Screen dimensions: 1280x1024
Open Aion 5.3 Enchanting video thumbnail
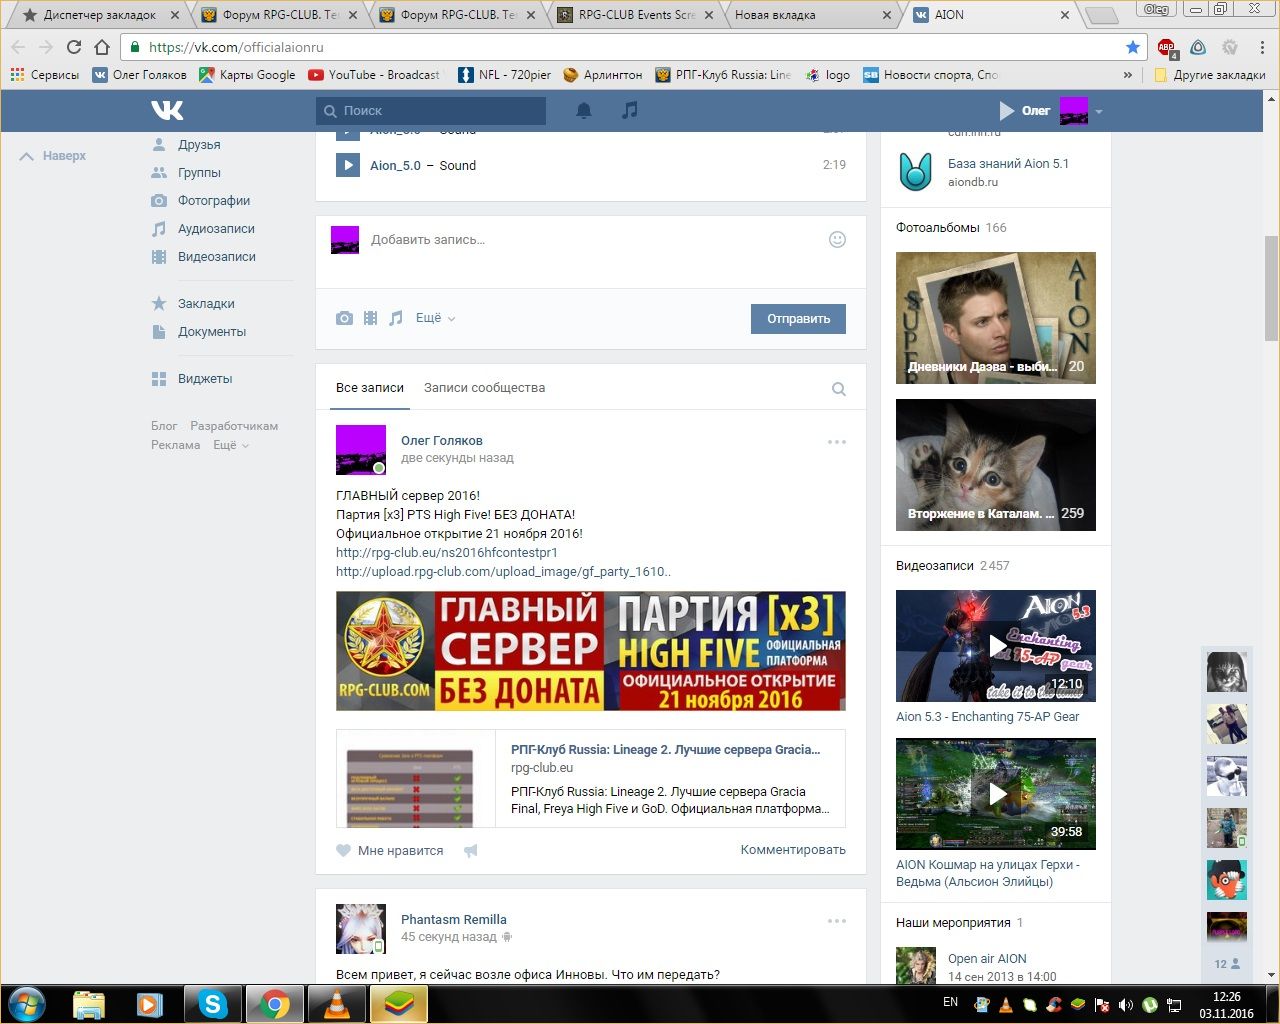(x=995, y=646)
